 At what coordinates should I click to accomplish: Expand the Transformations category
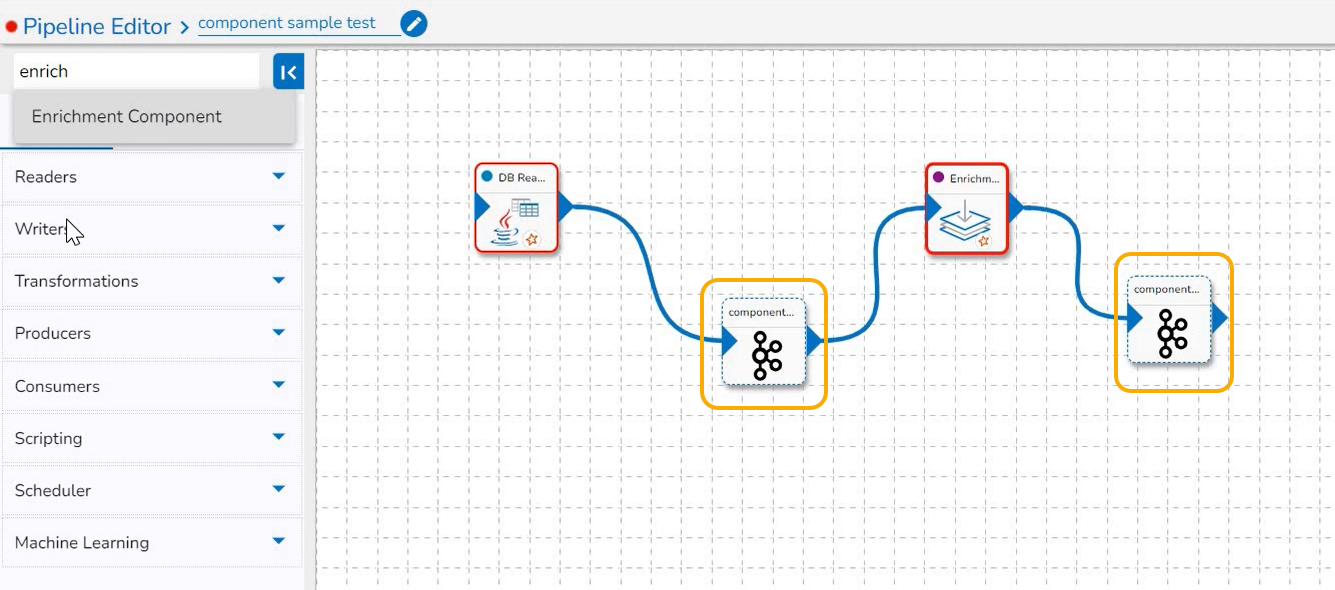(x=151, y=281)
